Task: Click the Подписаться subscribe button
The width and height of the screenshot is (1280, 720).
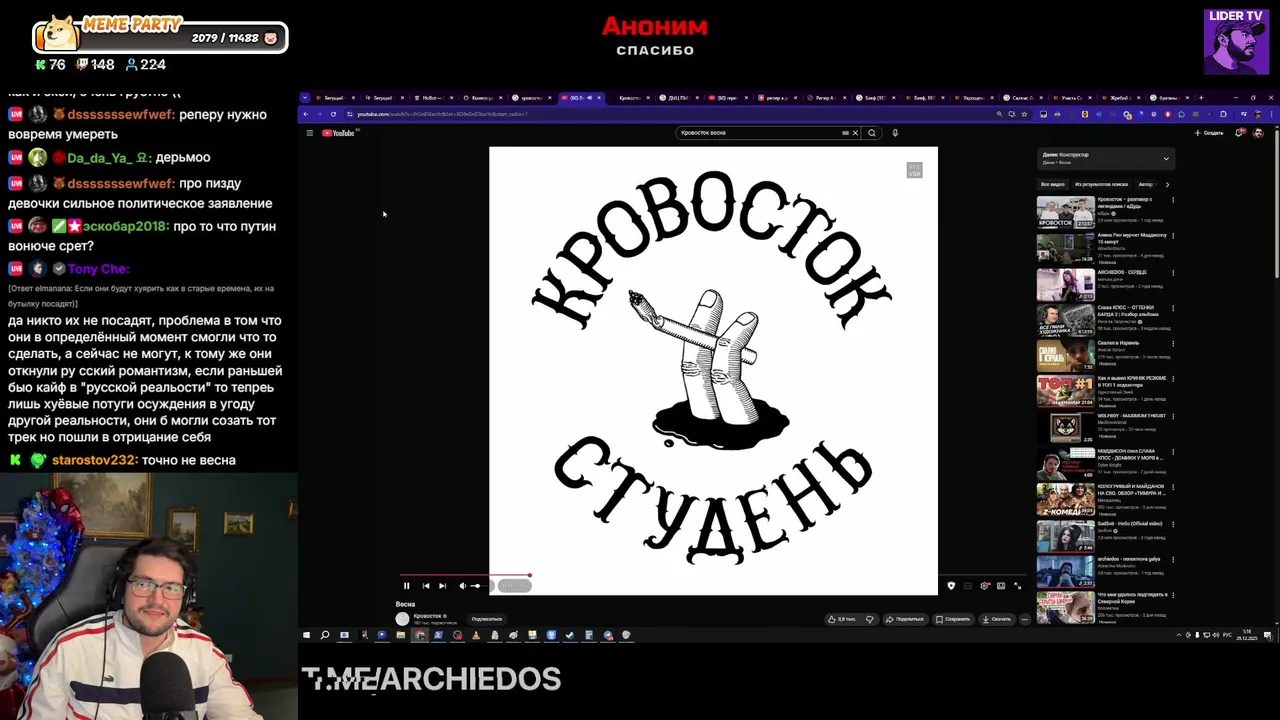Action: point(487,619)
